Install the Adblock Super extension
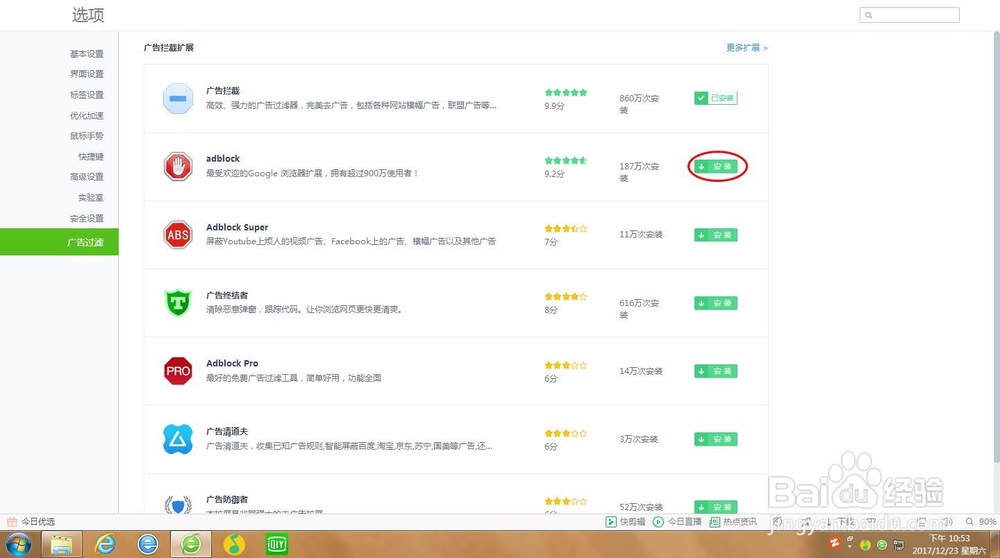 pyautogui.click(x=716, y=235)
